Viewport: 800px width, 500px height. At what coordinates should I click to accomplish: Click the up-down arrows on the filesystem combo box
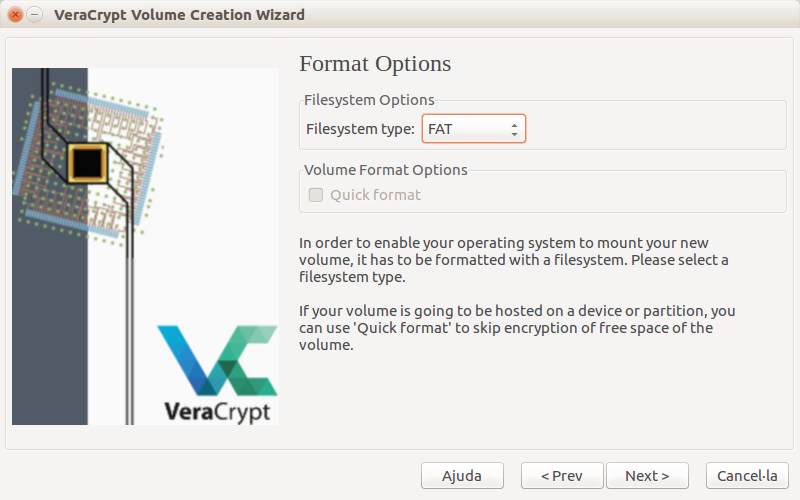pos(514,129)
